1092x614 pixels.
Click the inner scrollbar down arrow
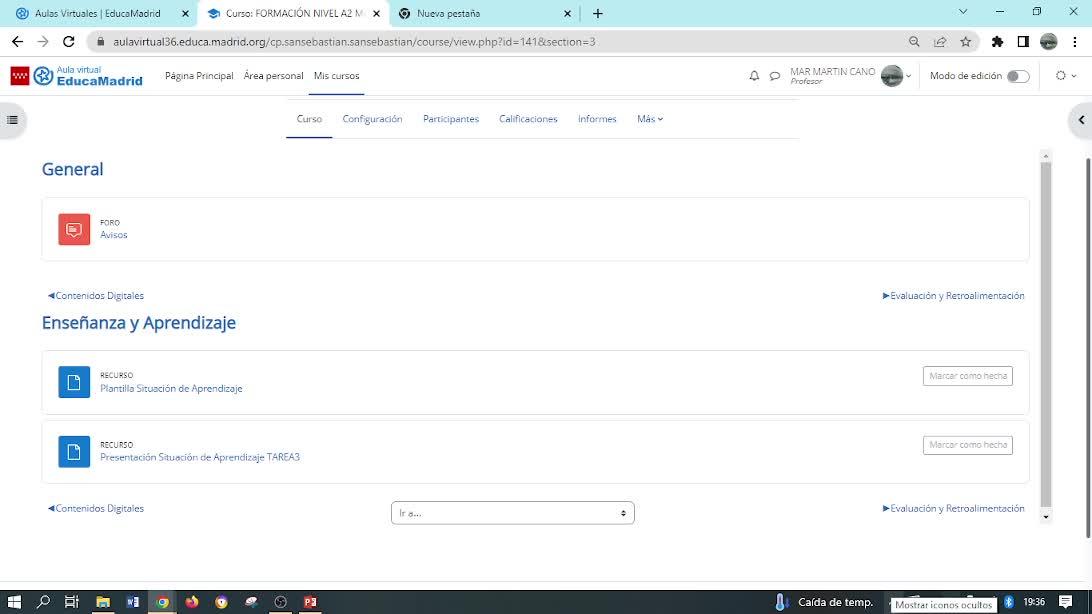(x=1045, y=517)
